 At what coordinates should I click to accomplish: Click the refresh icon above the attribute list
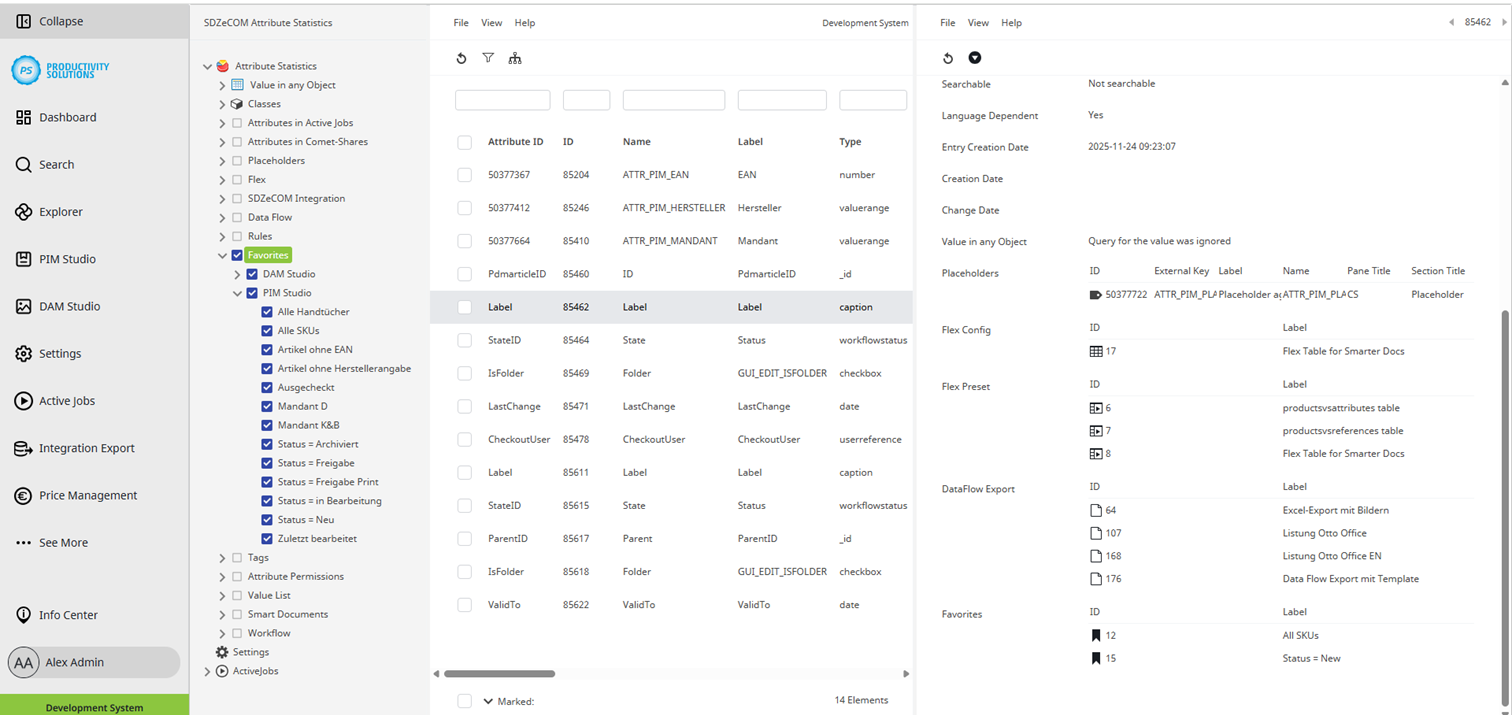(461, 58)
